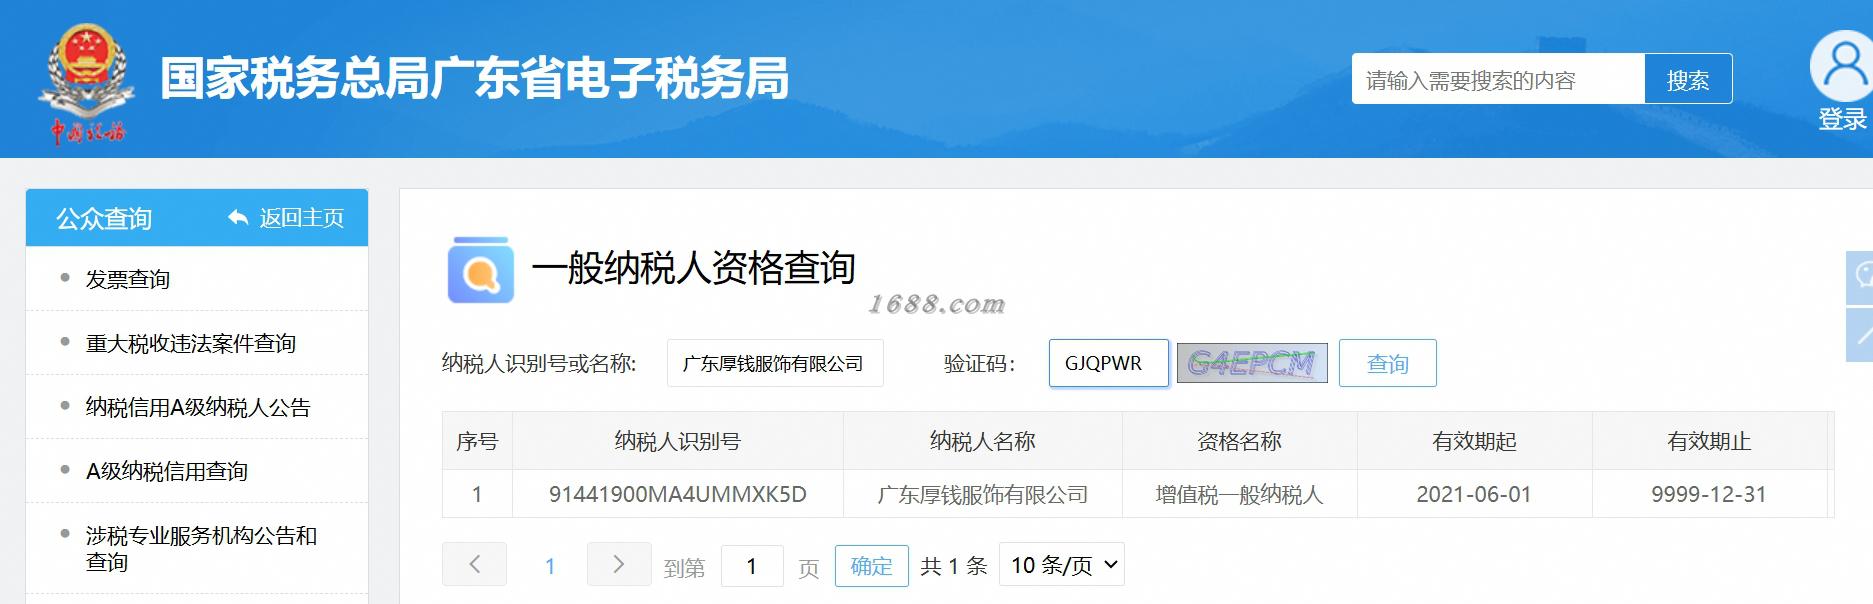Refresh the captcha verification image
1873x604 pixels.
pyautogui.click(x=1252, y=363)
